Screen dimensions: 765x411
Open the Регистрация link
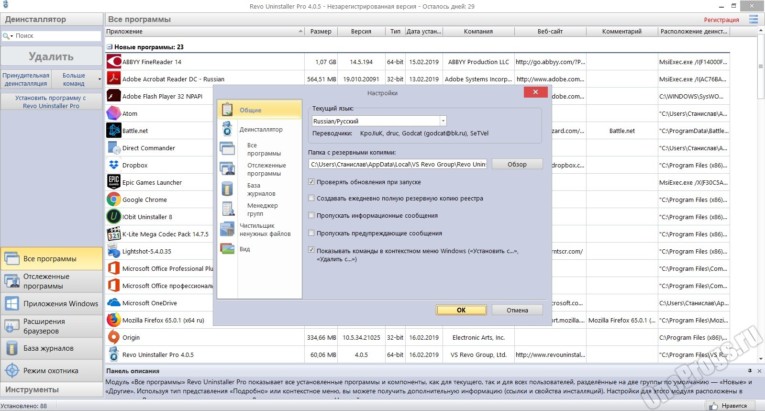[x=721, y=20]
